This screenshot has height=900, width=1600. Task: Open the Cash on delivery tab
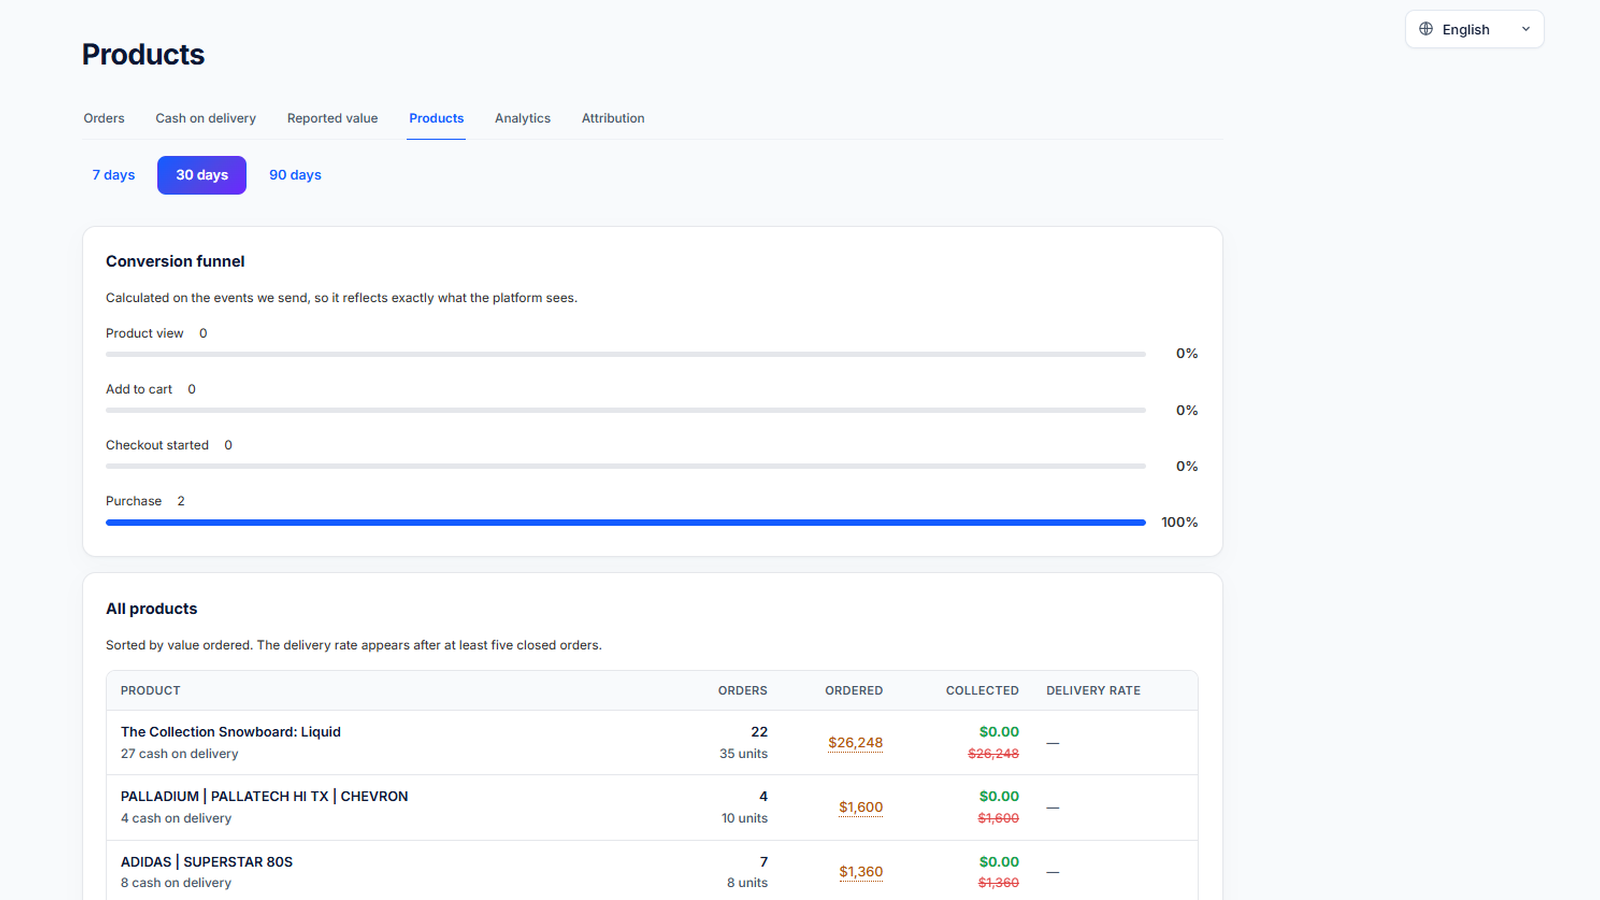click(x=205, y=118)
